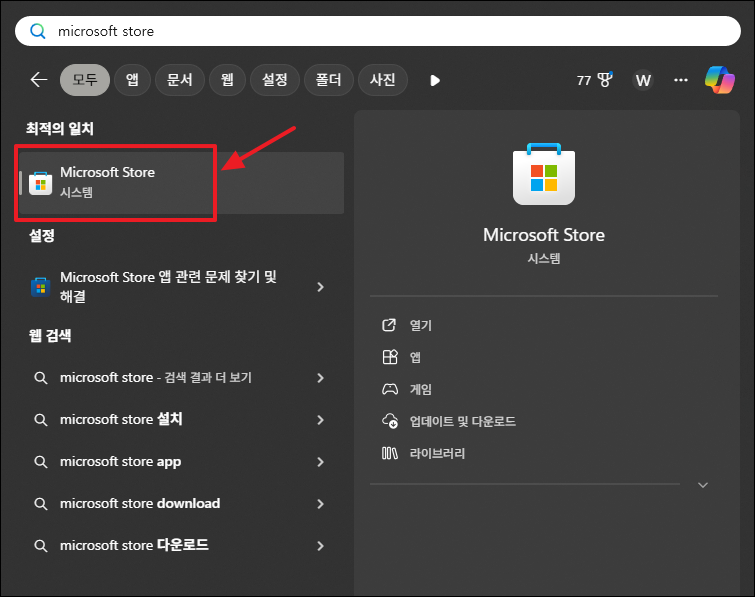Screen dimensions: 755x597
Task: Click the search box containing 'microsoft store'
Action: click(x=378, y=31)
